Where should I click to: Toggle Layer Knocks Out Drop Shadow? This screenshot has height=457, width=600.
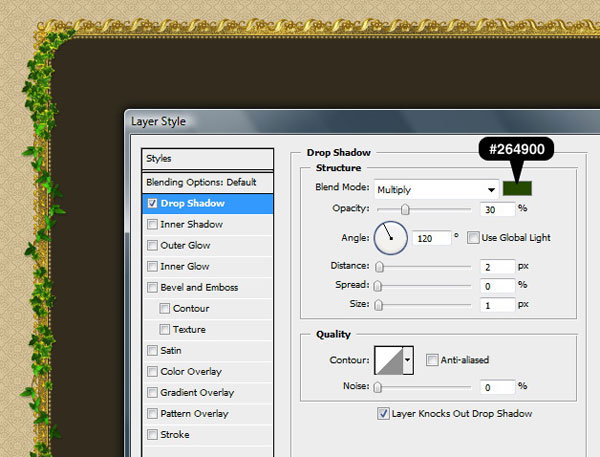(x=383, y=414)
